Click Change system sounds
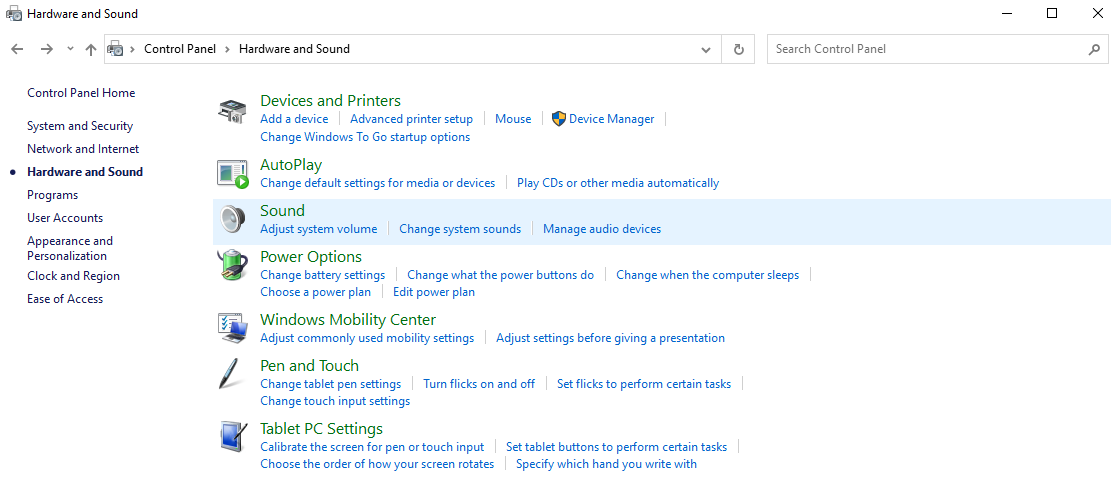 point(460,229)
